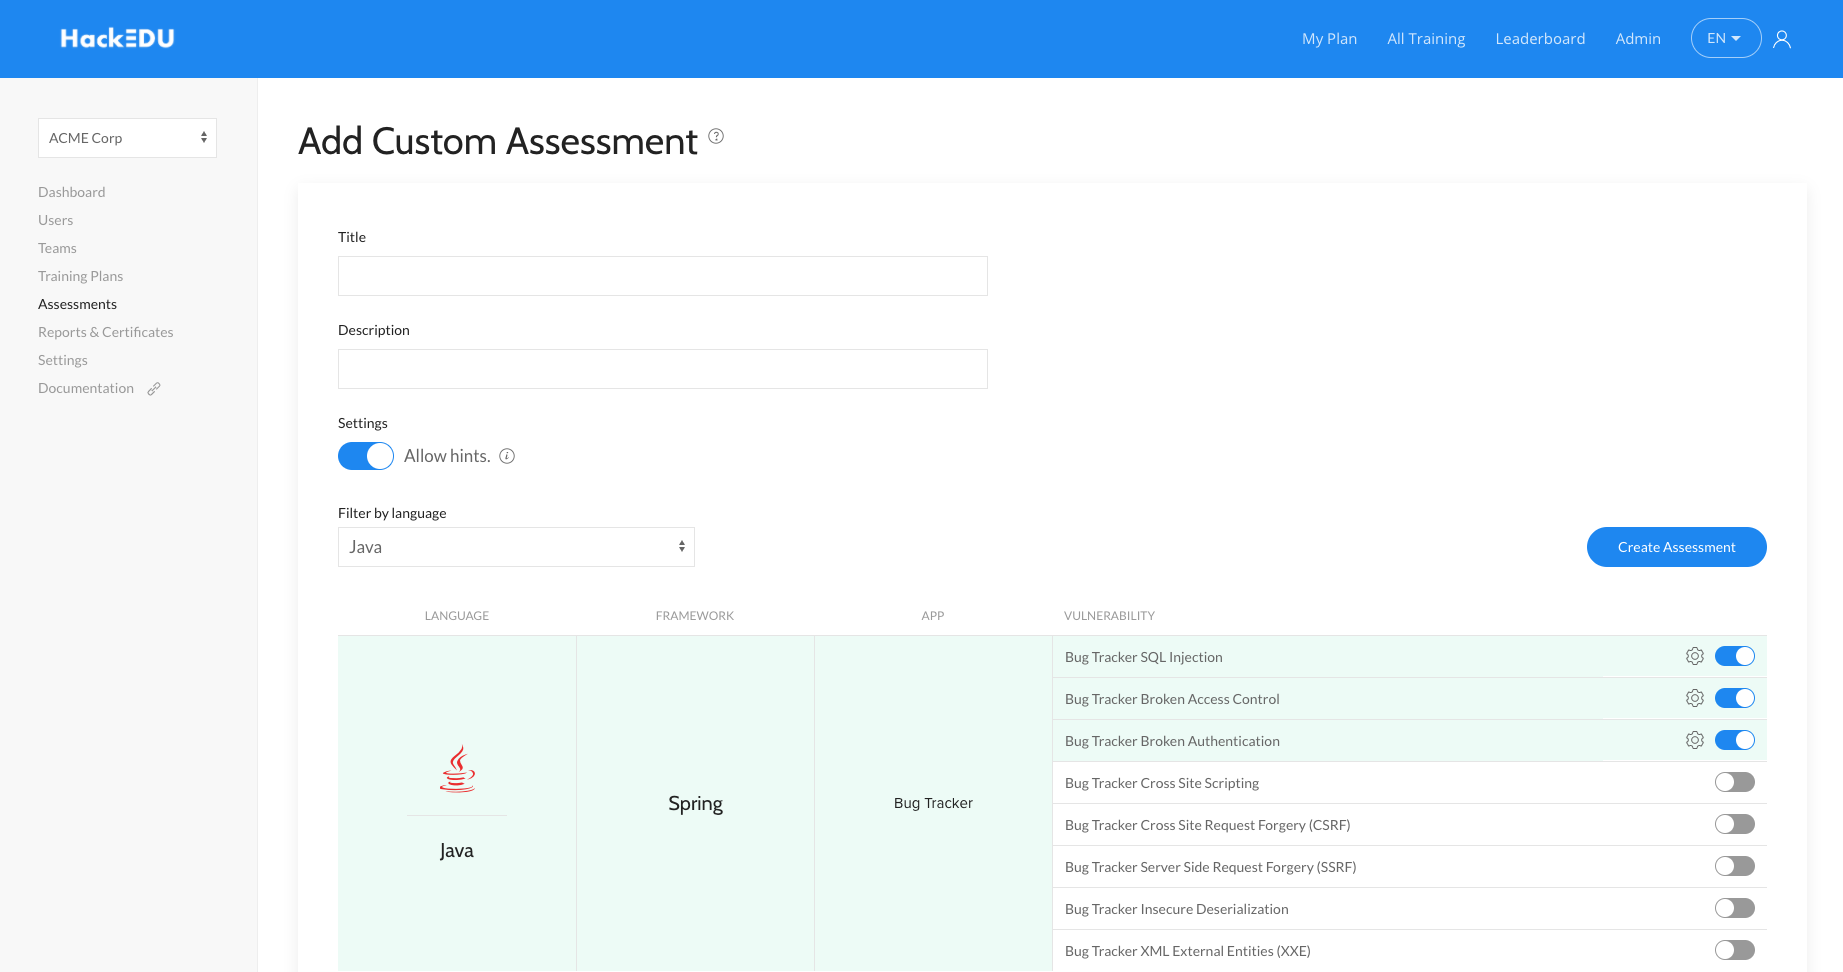The width and height of the screenshot is (1843, 972).
Task: Open settings gear for Bug Tracker SQL Injection
Action: [1694, 656]
